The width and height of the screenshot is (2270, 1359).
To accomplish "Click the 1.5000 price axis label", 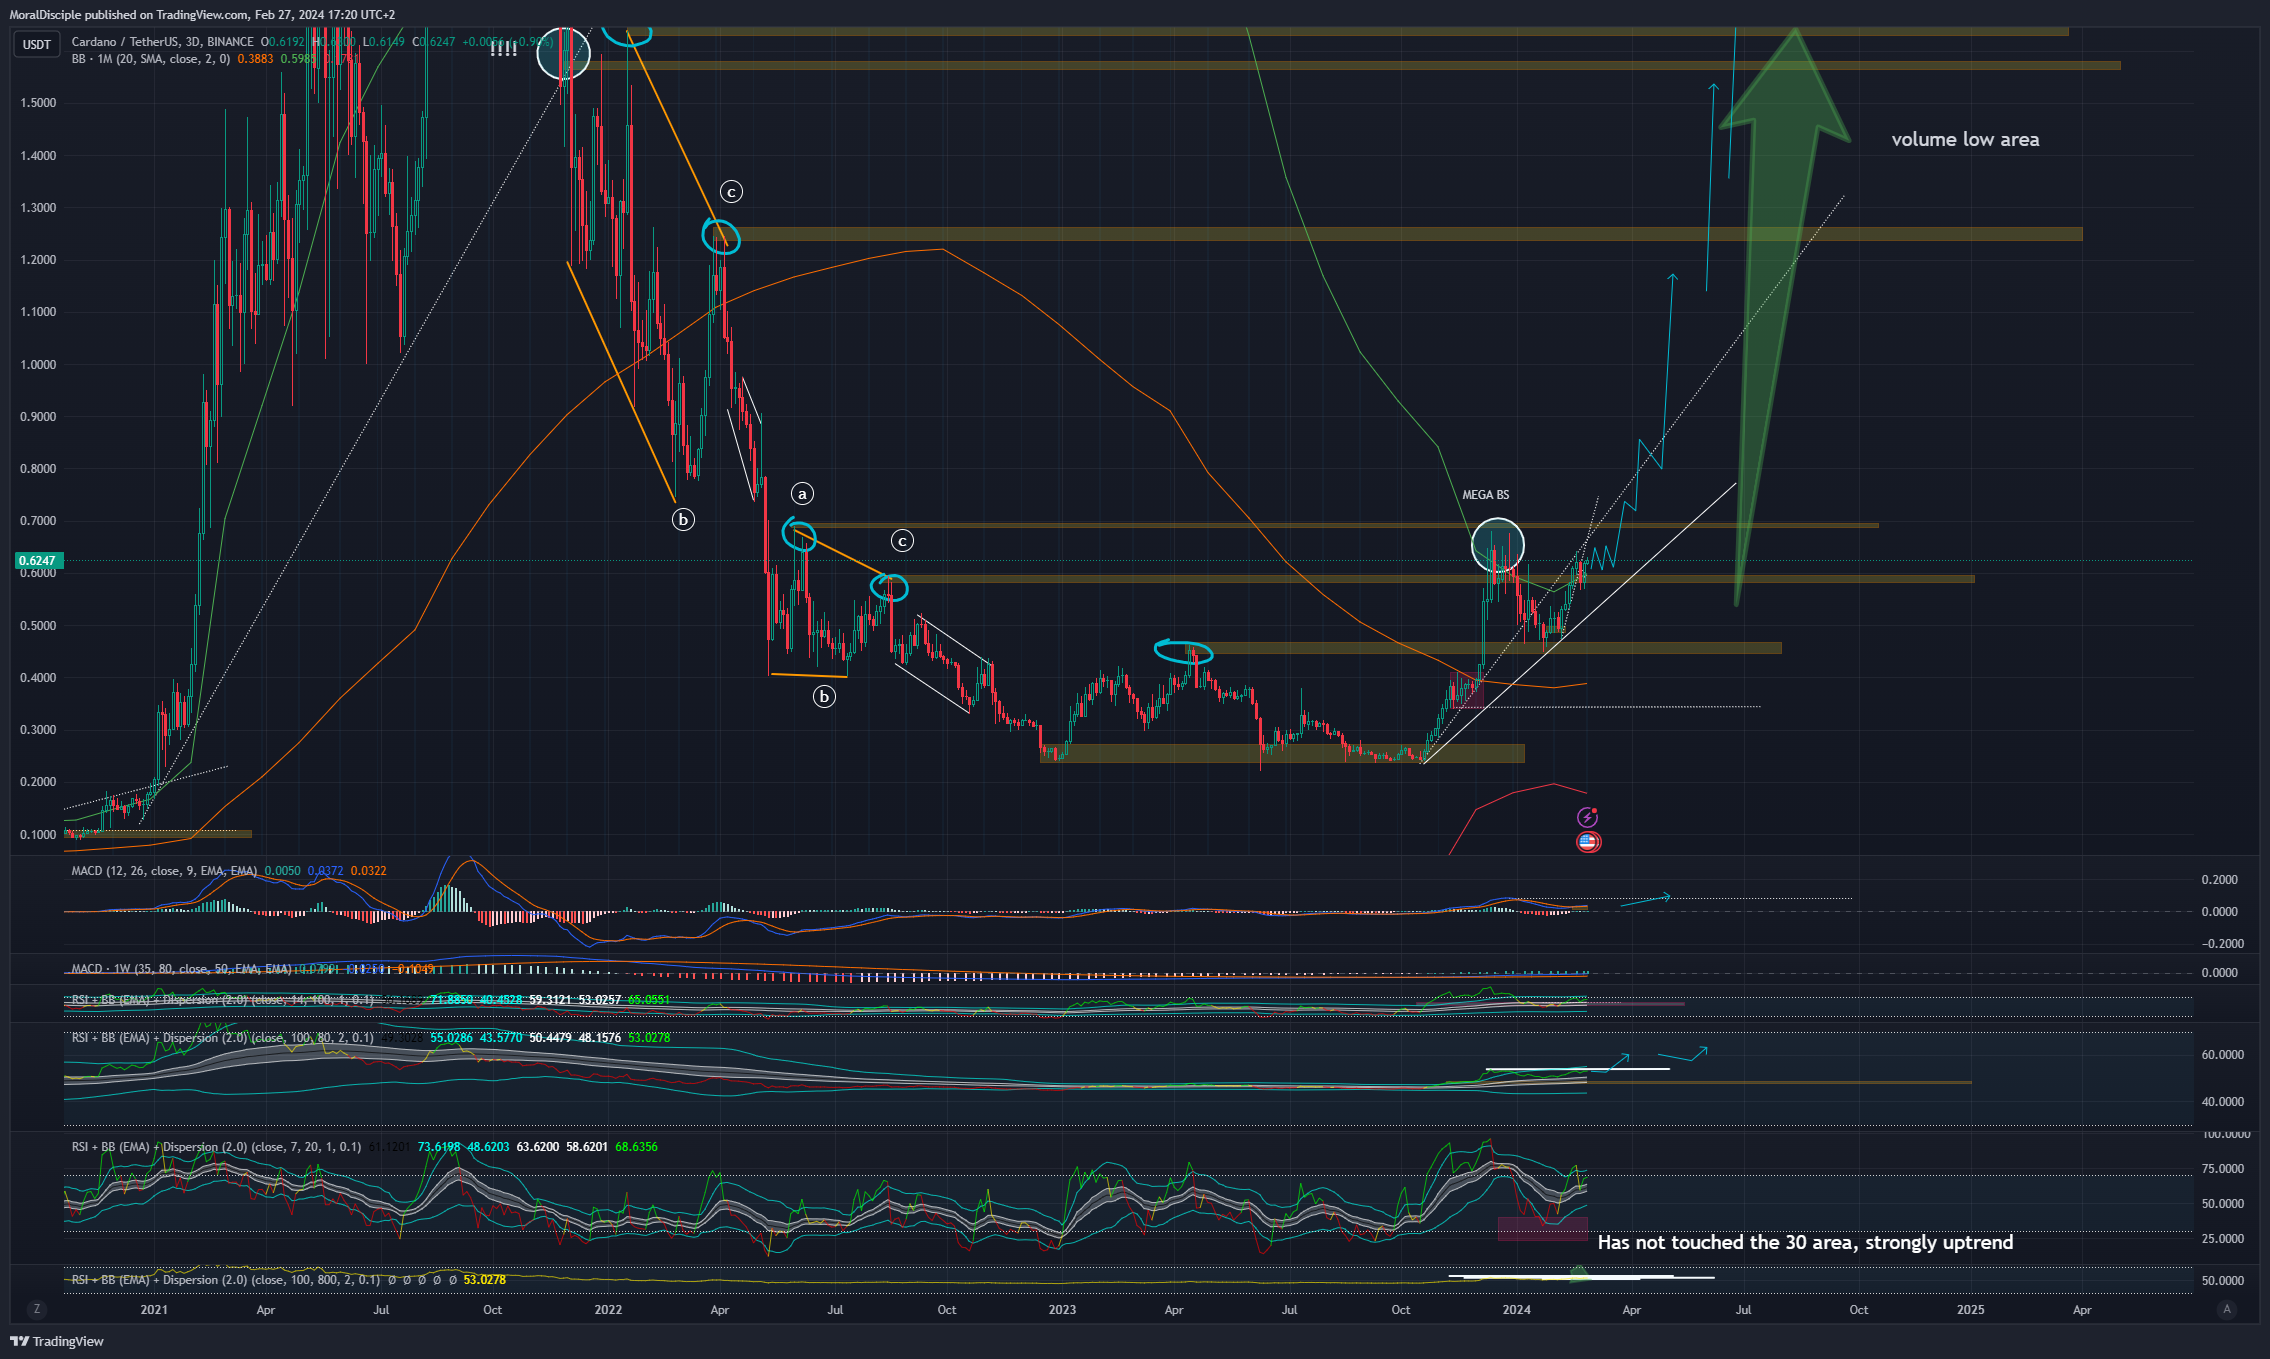I will tap(38, 103).
